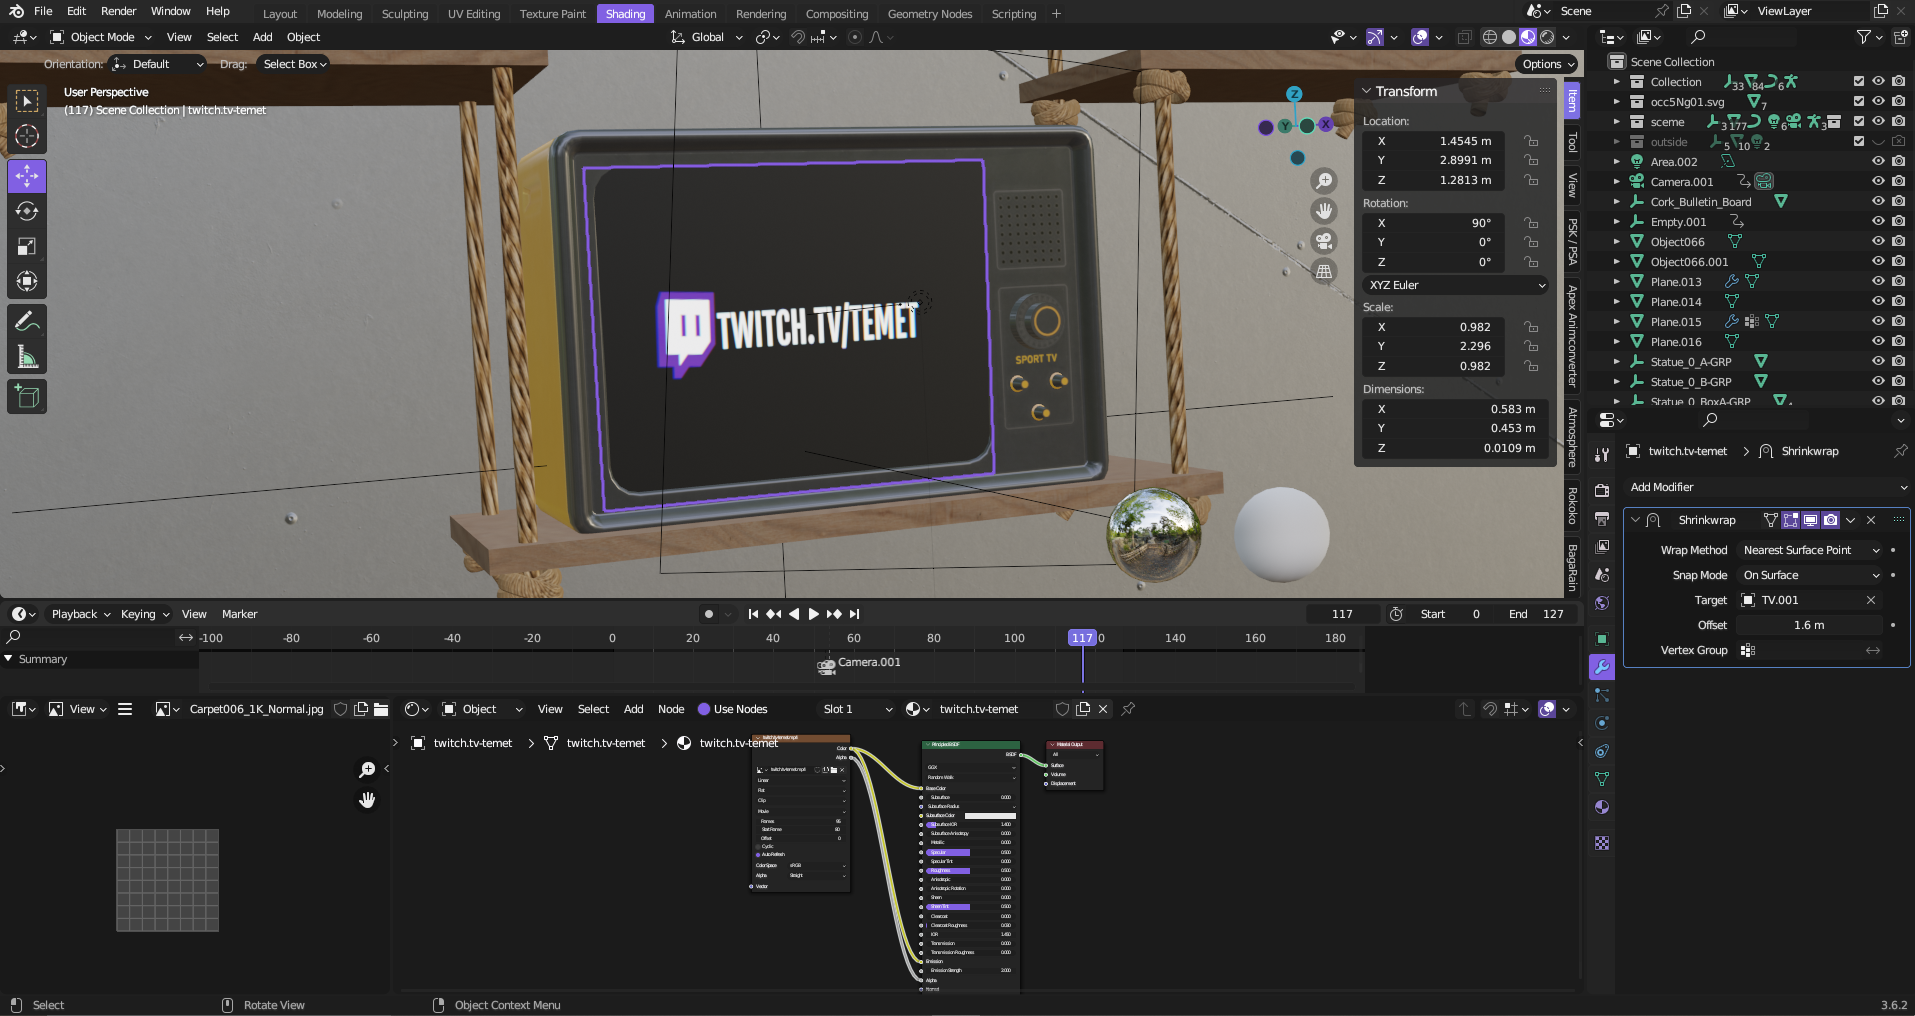Click the viewport pan hand gizmo
The width and height of the screenshot is (1915, 1016).
1324,211
